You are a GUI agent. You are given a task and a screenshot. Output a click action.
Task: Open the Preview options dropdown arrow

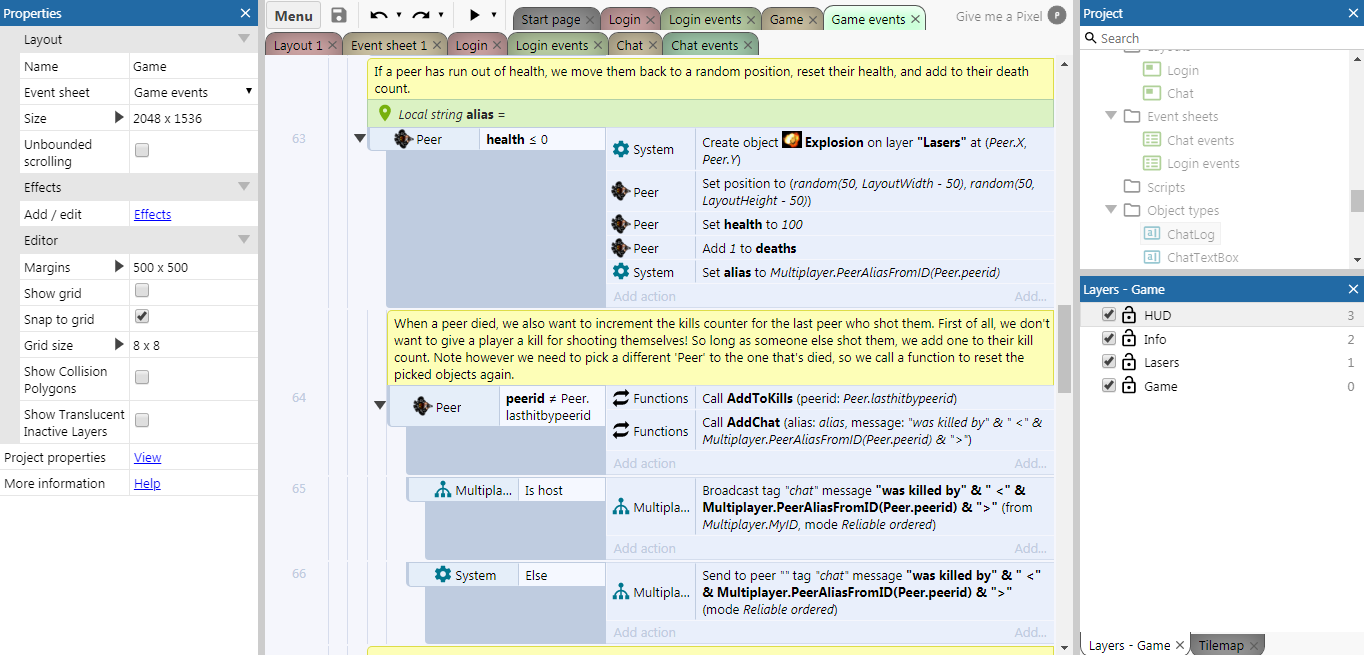pyautogui.click(x=494, y=15)
